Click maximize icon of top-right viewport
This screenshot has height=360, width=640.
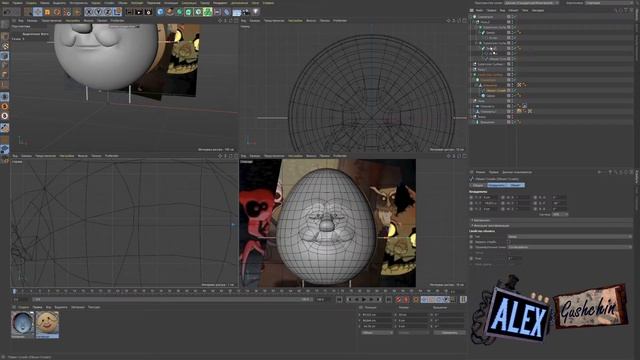[x=464, y=20]
